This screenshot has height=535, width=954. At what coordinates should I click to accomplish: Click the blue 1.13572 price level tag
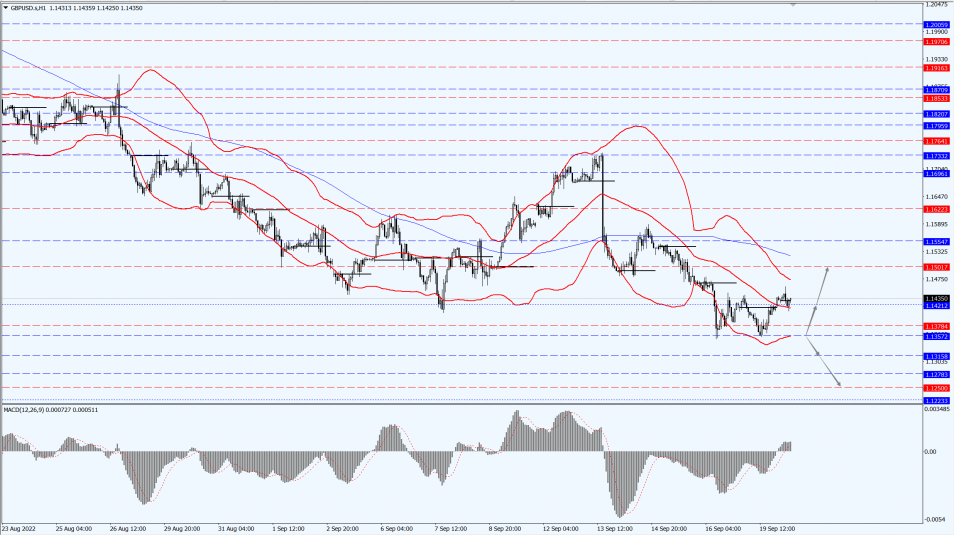point(936,336)
